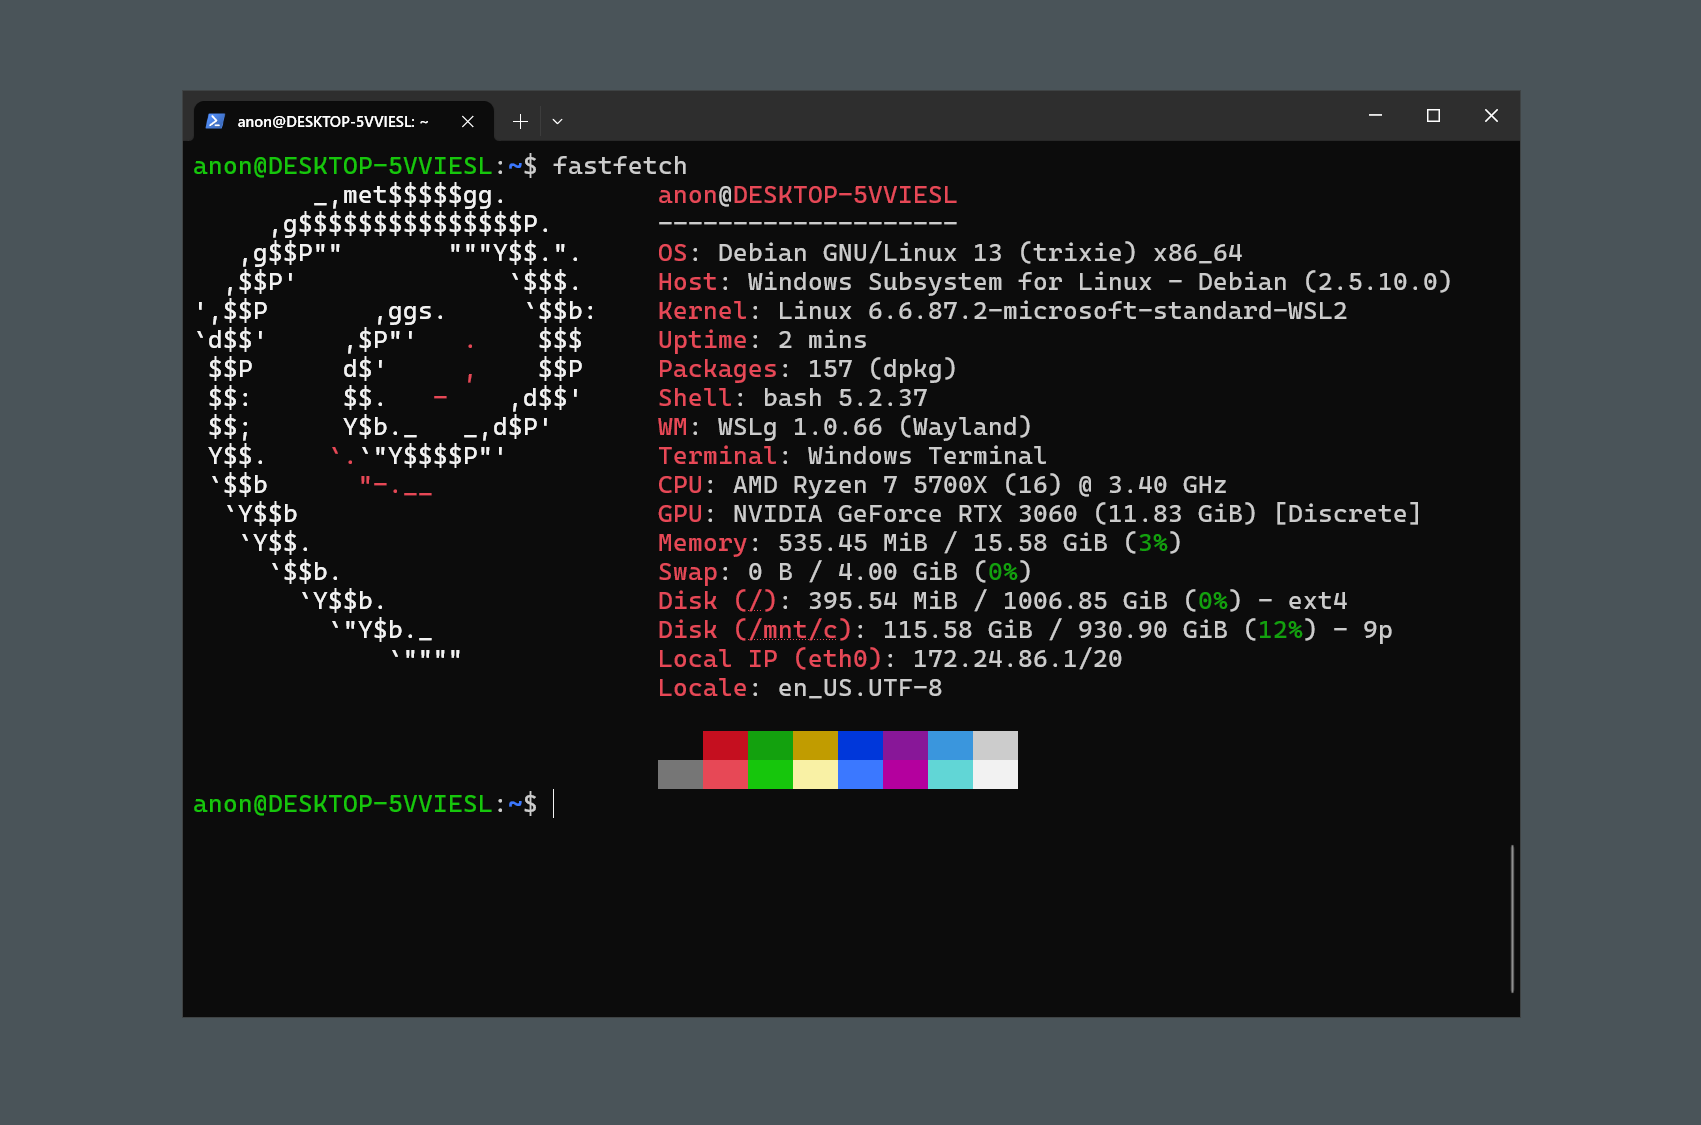Close the Windows Terminal window
This screenshot has width=1701, height=1125.
click(1491, 116)
